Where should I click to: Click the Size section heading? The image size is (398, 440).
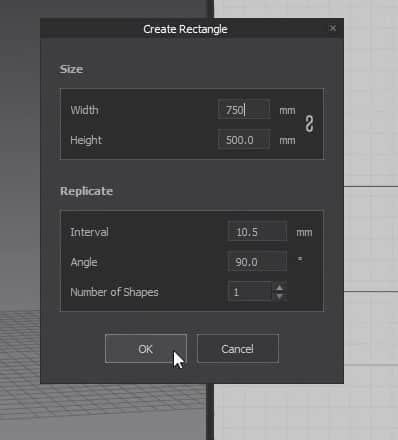71,69
